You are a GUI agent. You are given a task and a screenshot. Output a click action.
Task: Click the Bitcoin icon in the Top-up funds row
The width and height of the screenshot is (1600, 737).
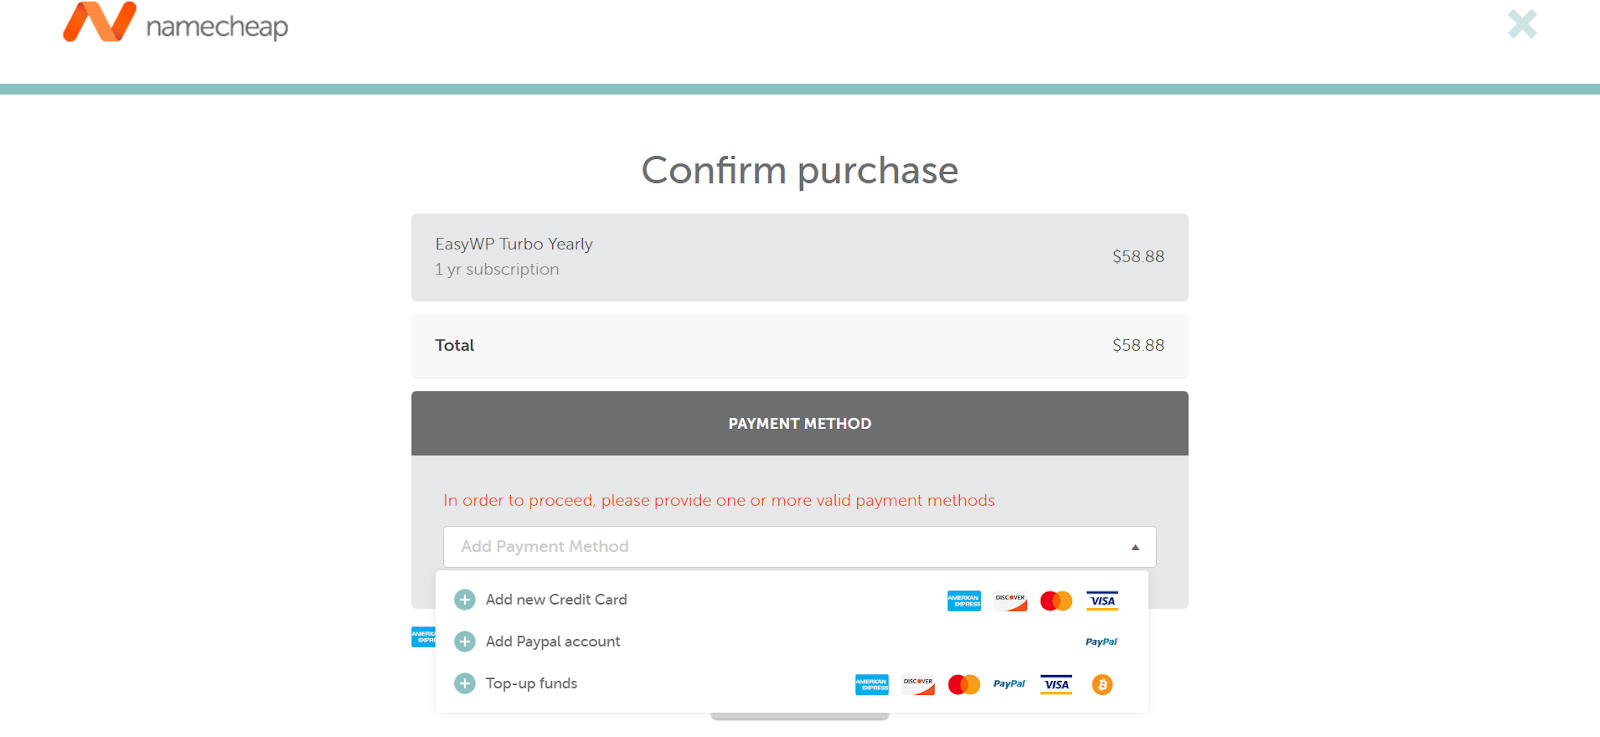(1101, 684)
